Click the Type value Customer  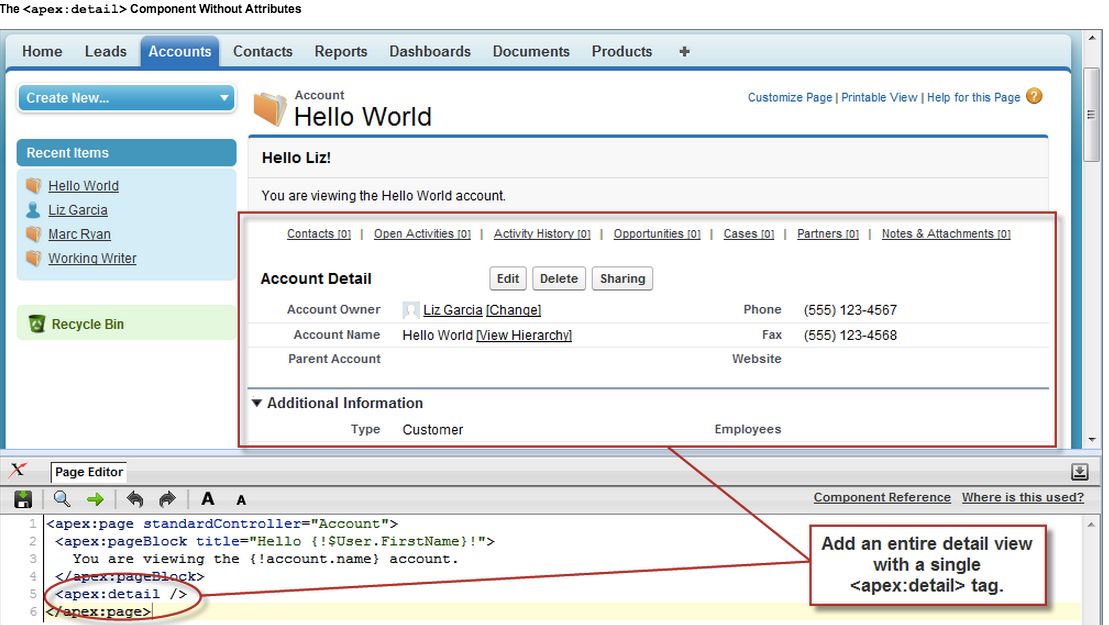(433, 430)
